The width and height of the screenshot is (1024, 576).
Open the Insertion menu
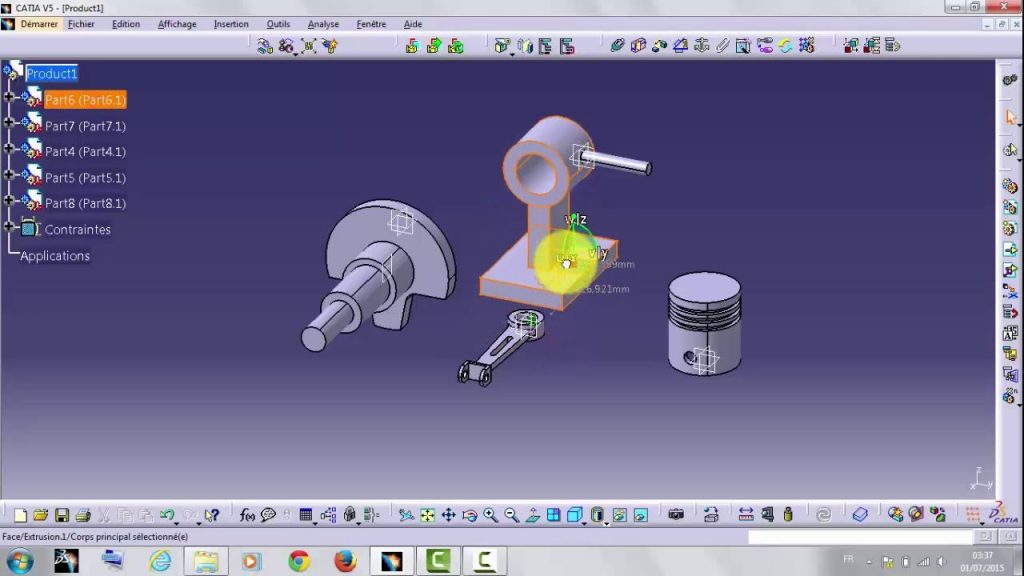pos(231,24)
